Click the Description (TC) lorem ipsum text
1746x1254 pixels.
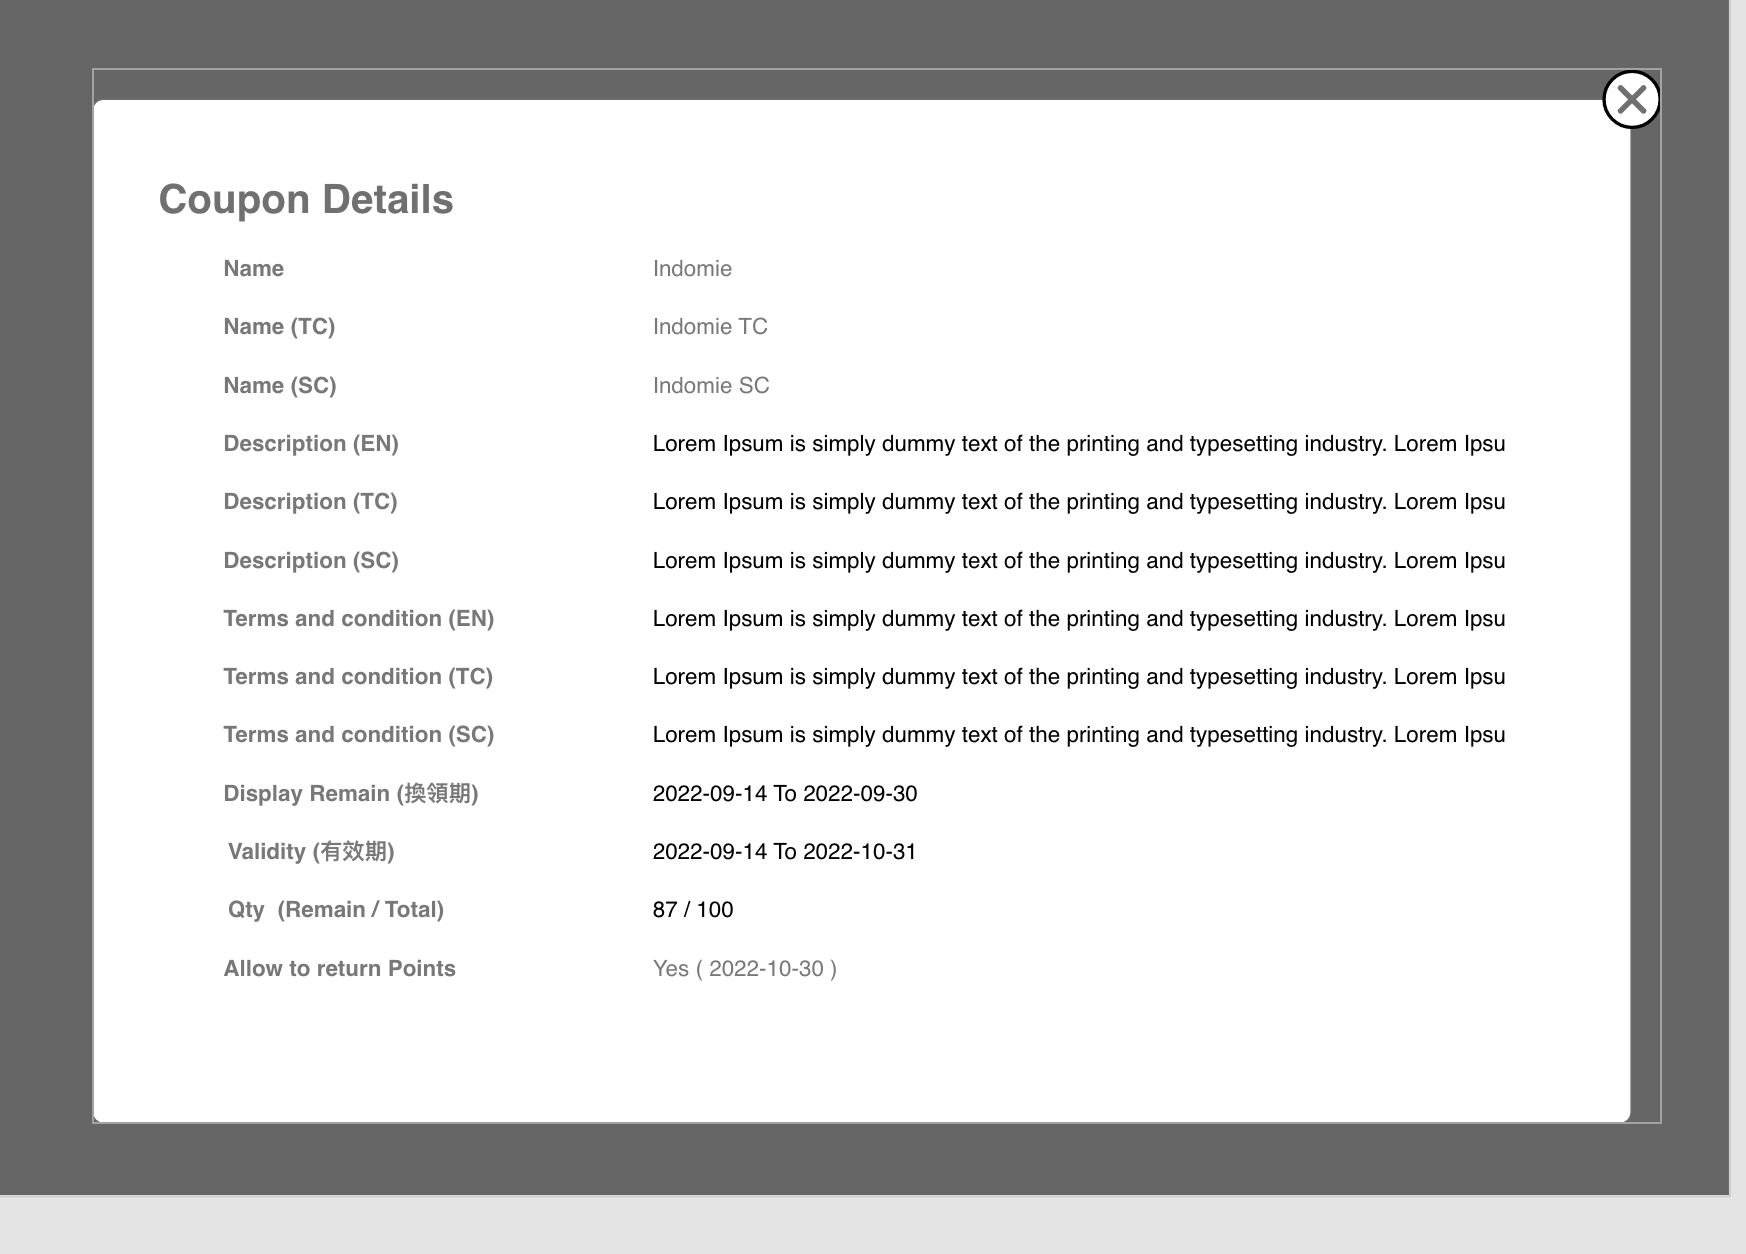tap(1078, 502)
